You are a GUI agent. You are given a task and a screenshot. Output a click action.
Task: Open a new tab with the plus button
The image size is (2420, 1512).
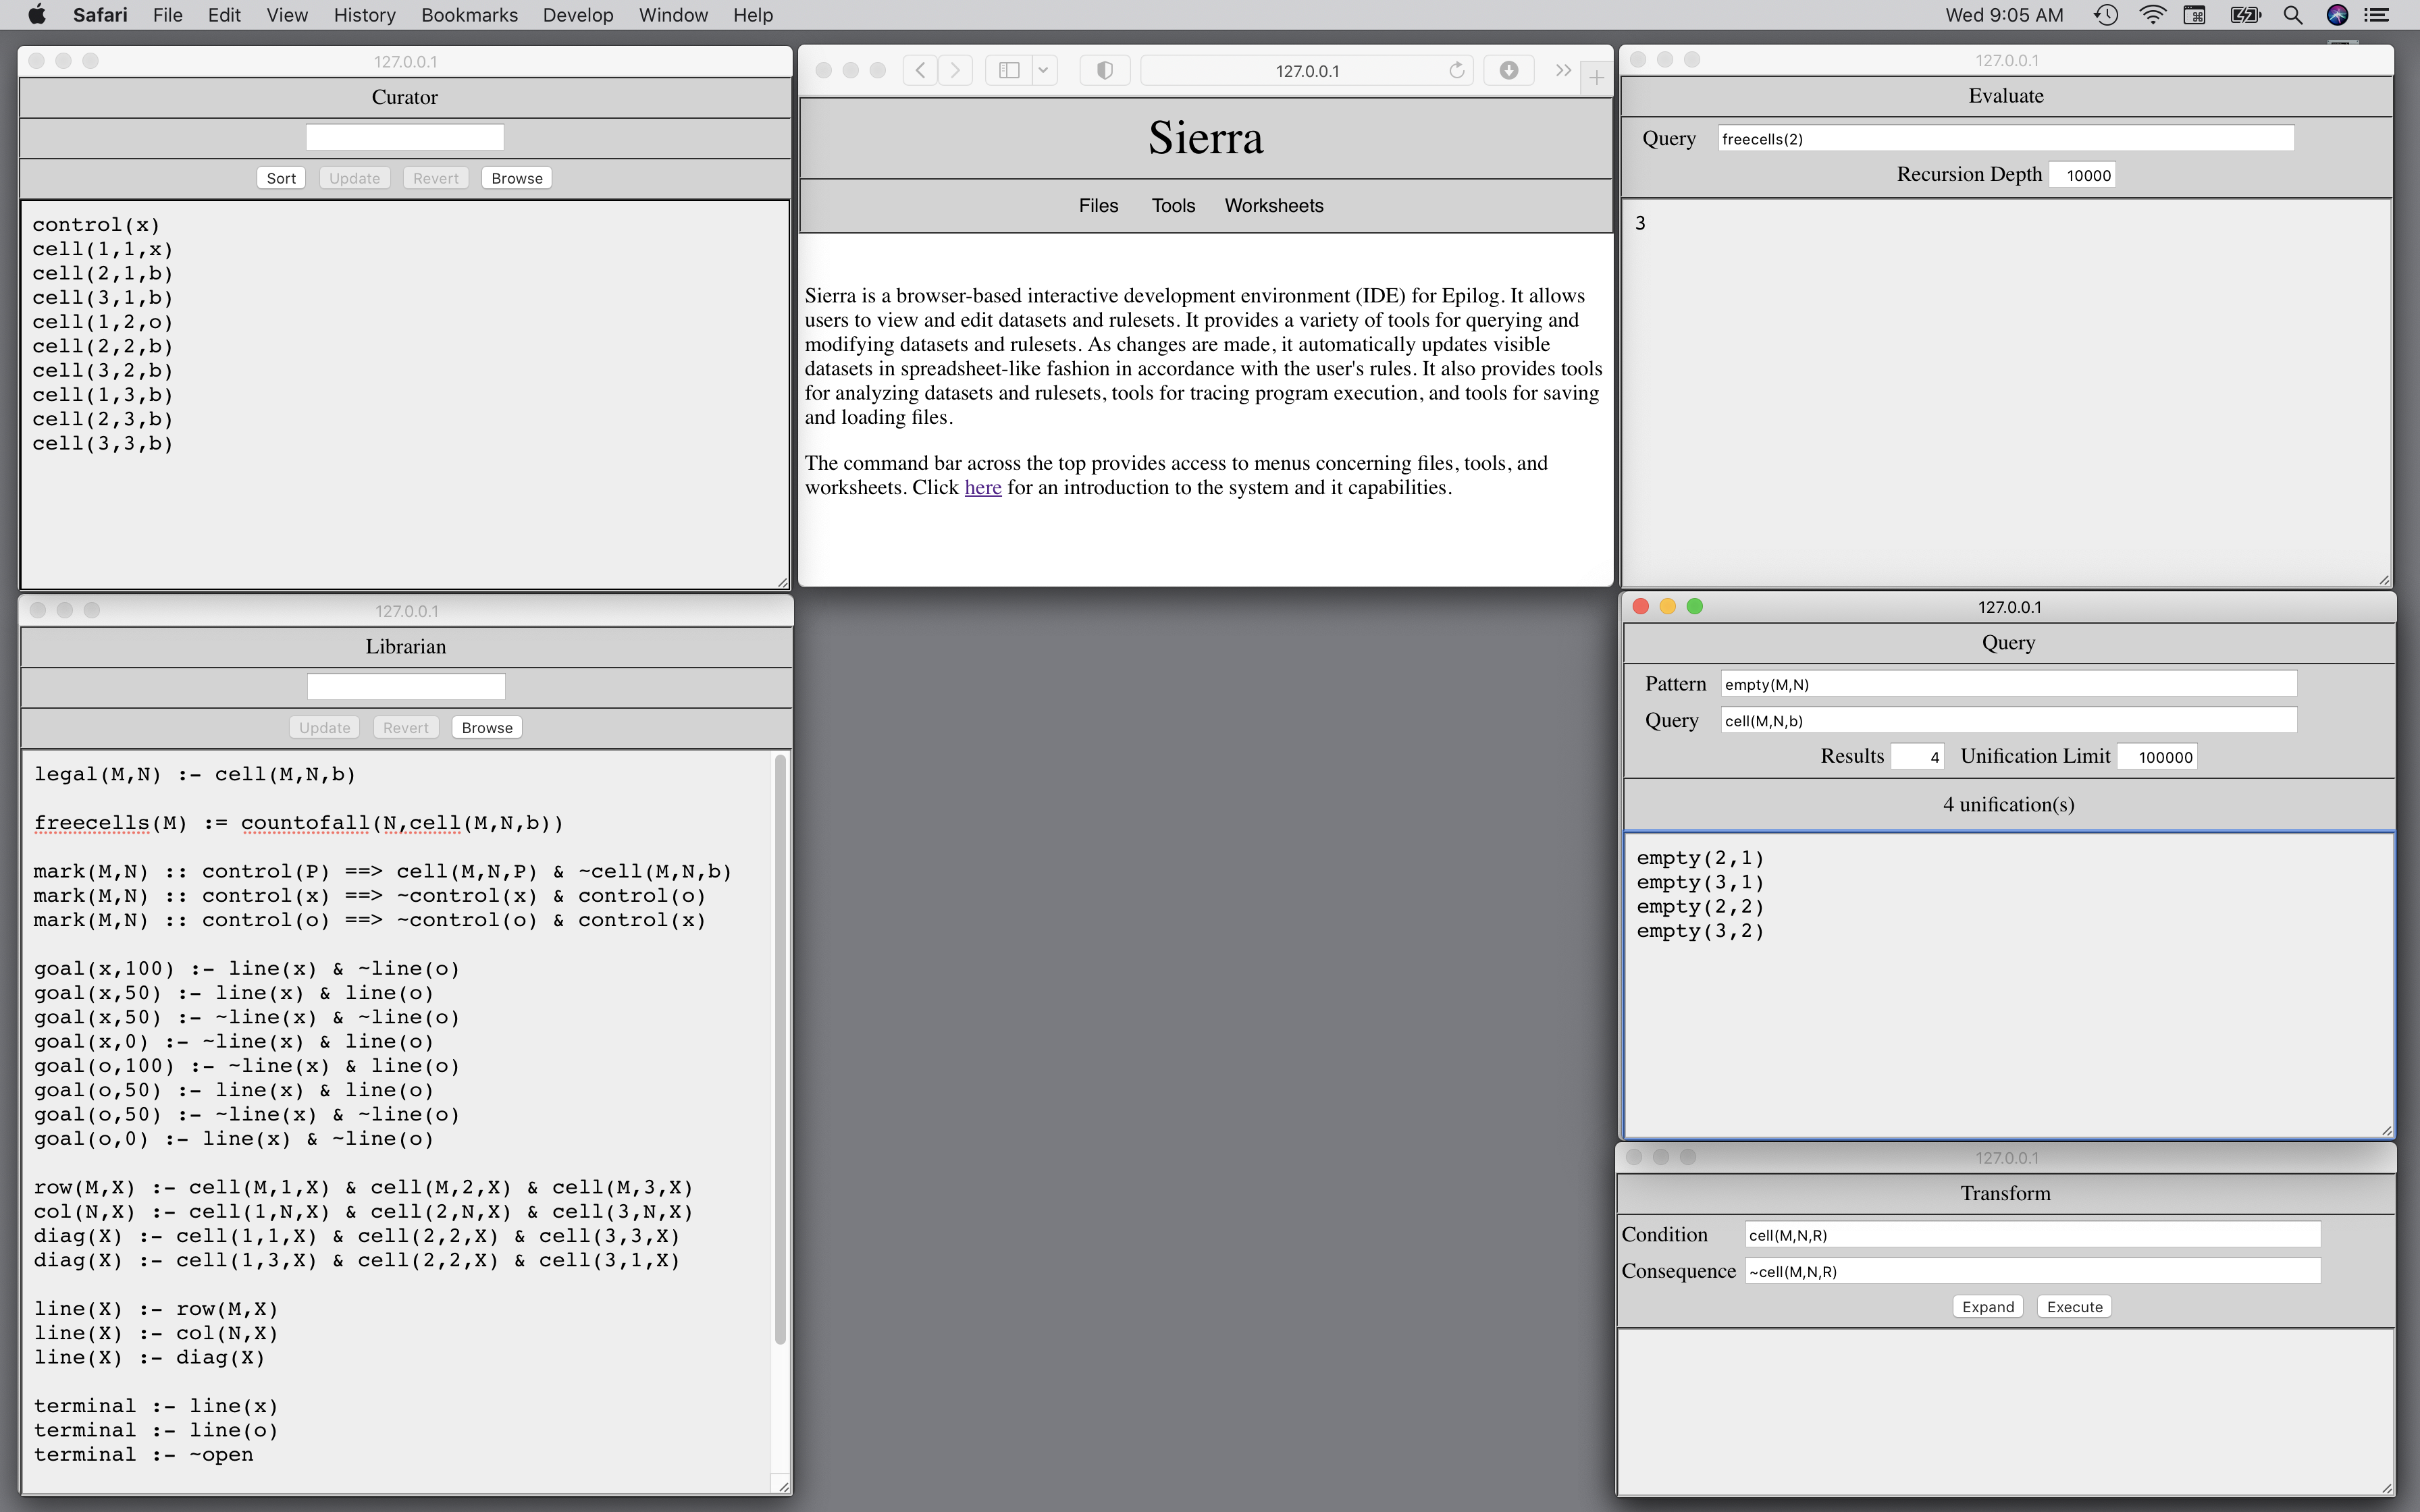[x=1597, y=78]
